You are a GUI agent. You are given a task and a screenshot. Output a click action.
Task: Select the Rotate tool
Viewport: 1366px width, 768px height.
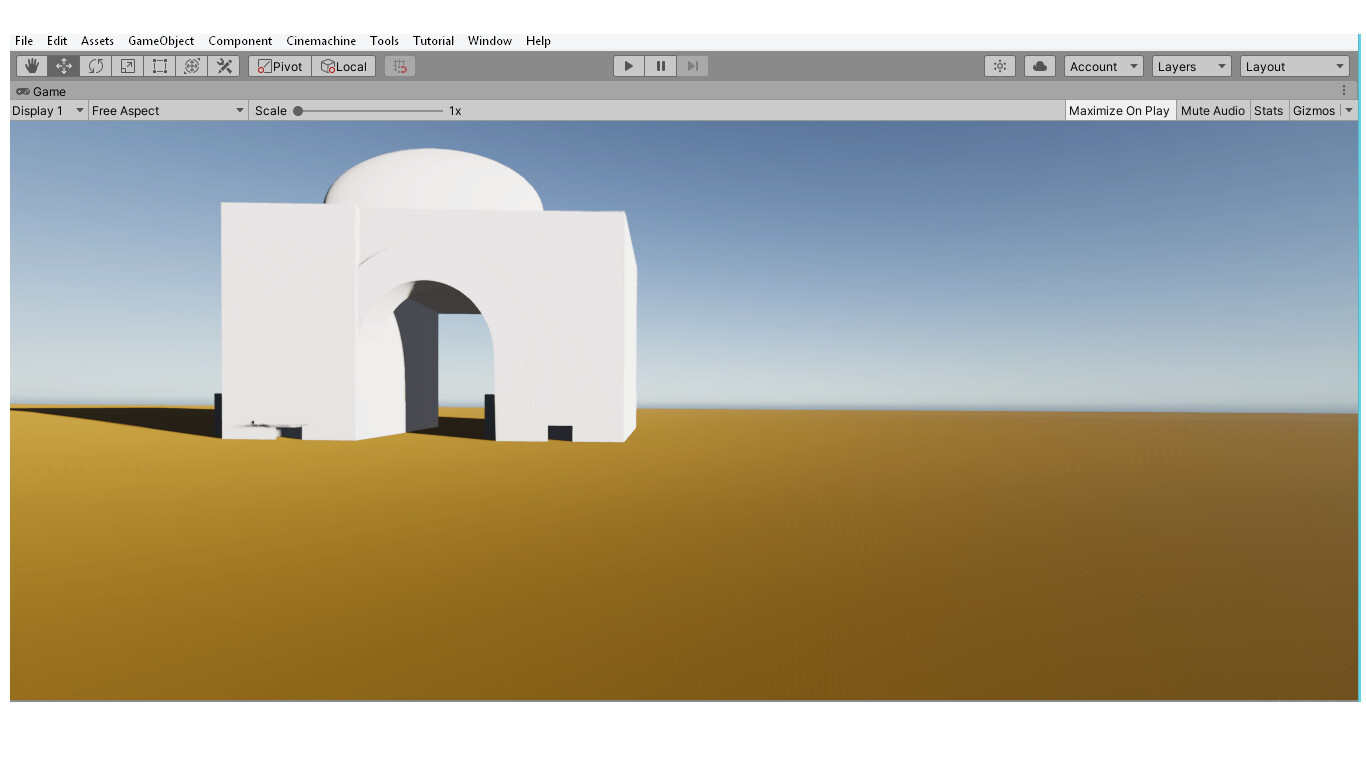click(96, 66)
